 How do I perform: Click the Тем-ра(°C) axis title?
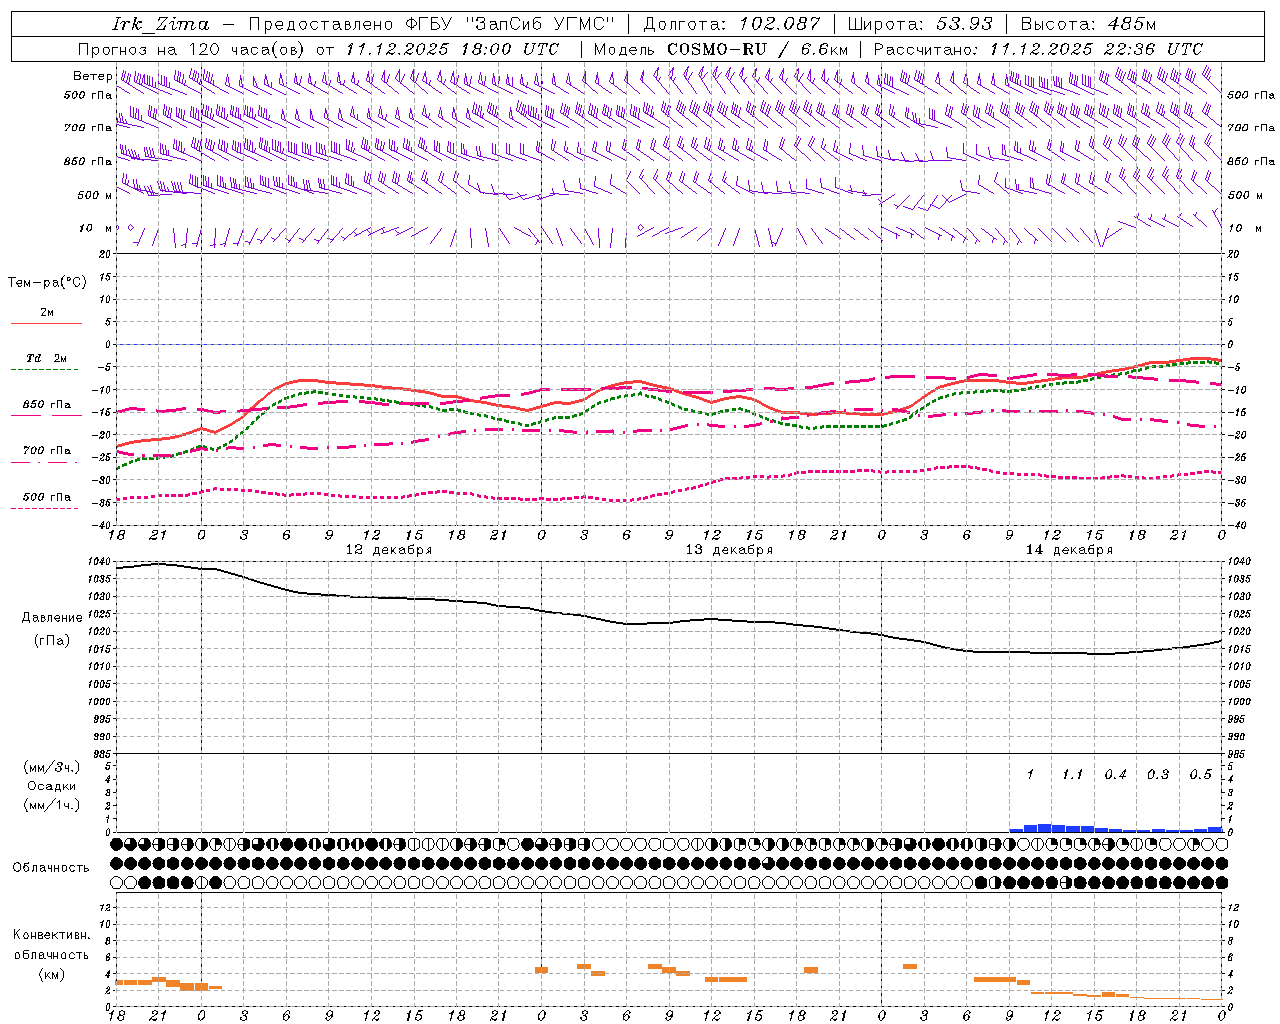click(x=47, y=283)
